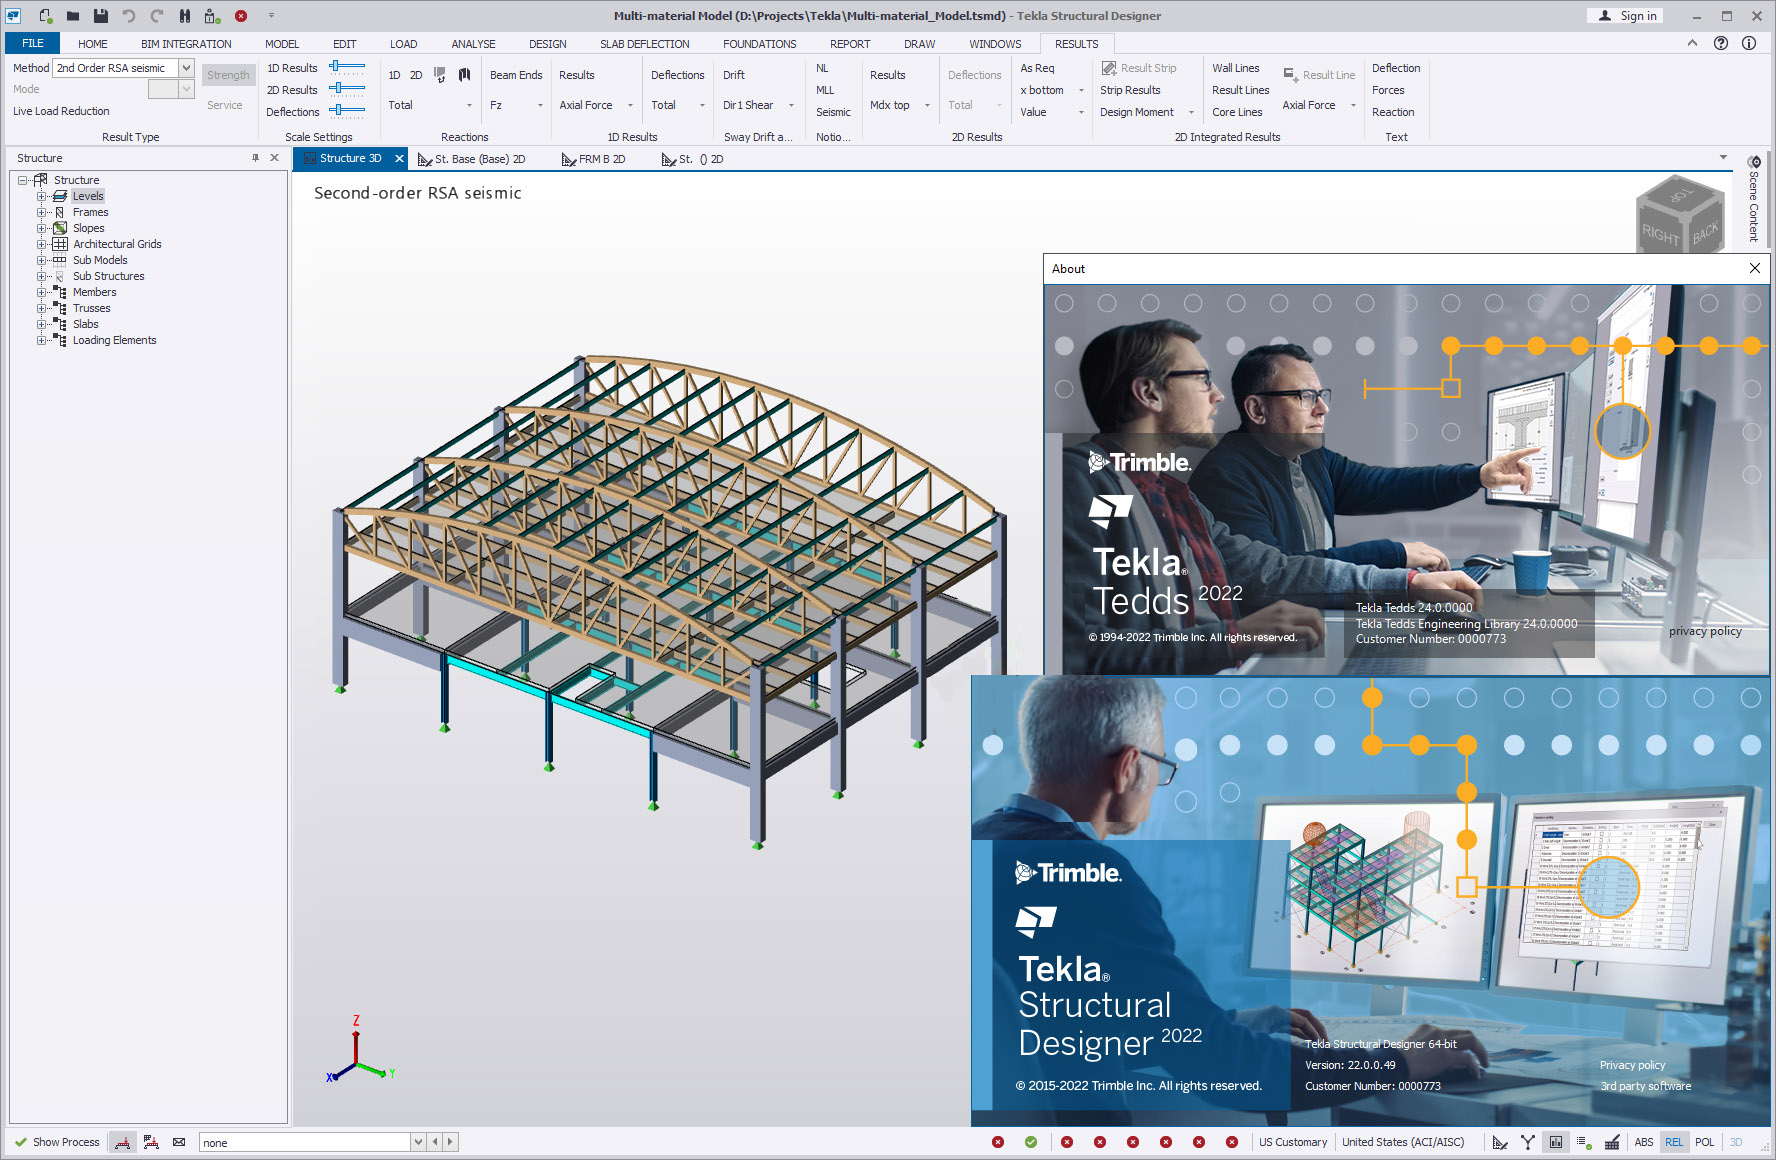
Task: Open the ANALYSE ribbon tab
Action: click(473, 43)
